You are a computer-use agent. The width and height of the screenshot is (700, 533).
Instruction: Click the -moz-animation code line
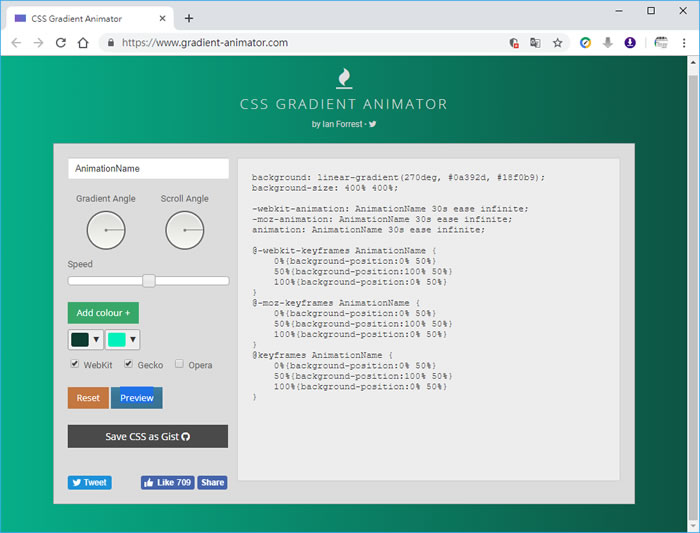[382, 219]
